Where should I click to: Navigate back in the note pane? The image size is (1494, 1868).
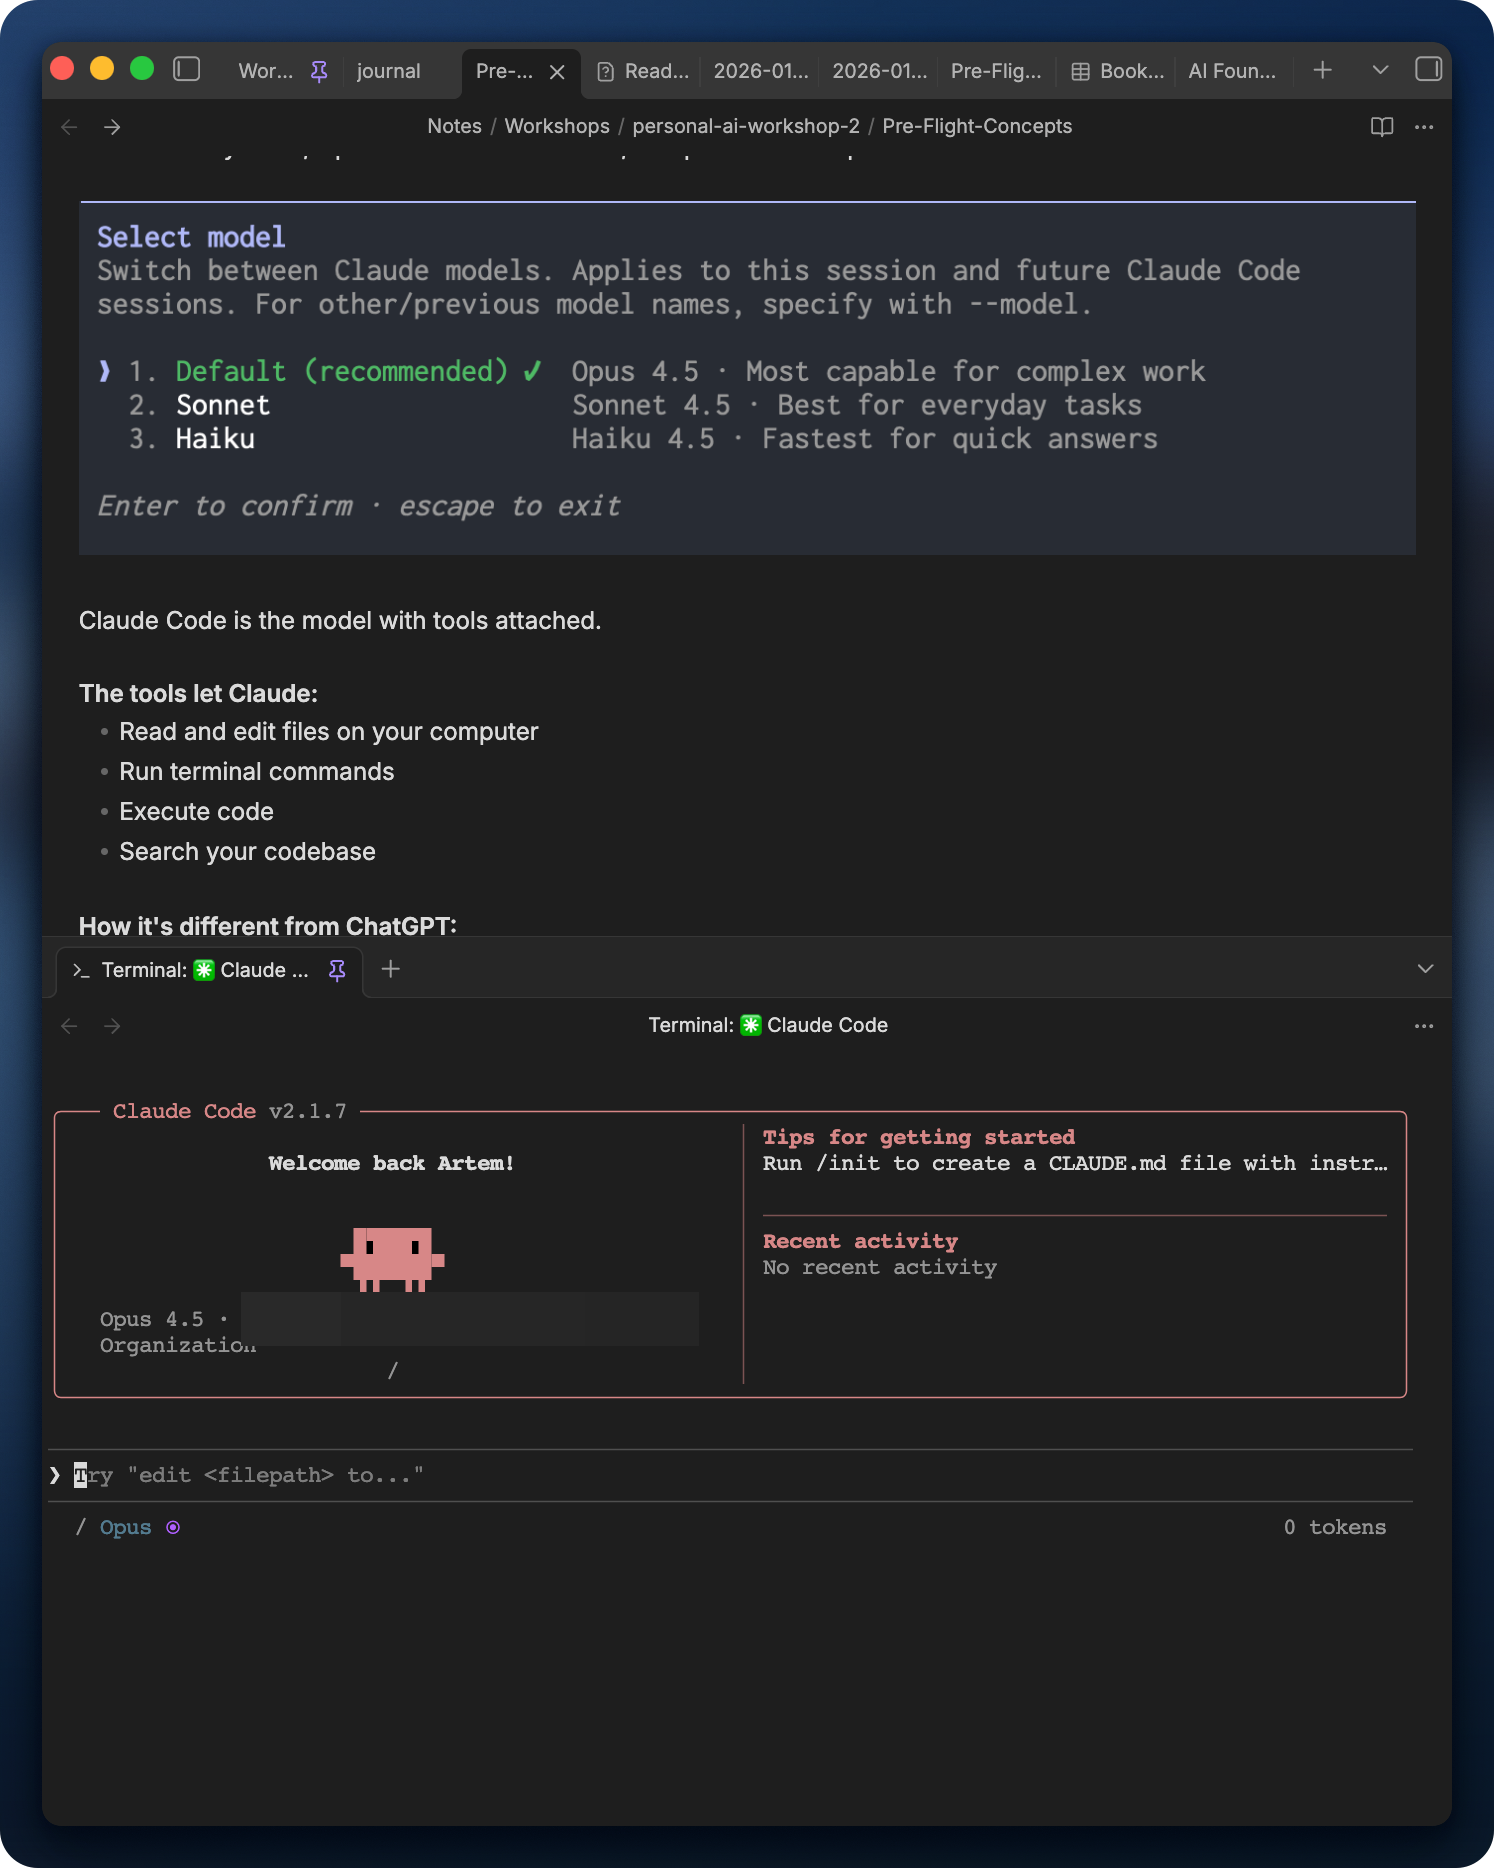69,127
